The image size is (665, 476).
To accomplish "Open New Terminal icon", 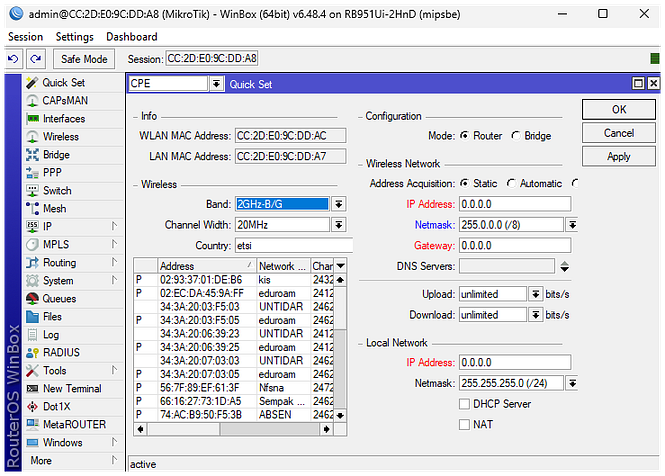I will pyautogui.click(x=32, y=389).
